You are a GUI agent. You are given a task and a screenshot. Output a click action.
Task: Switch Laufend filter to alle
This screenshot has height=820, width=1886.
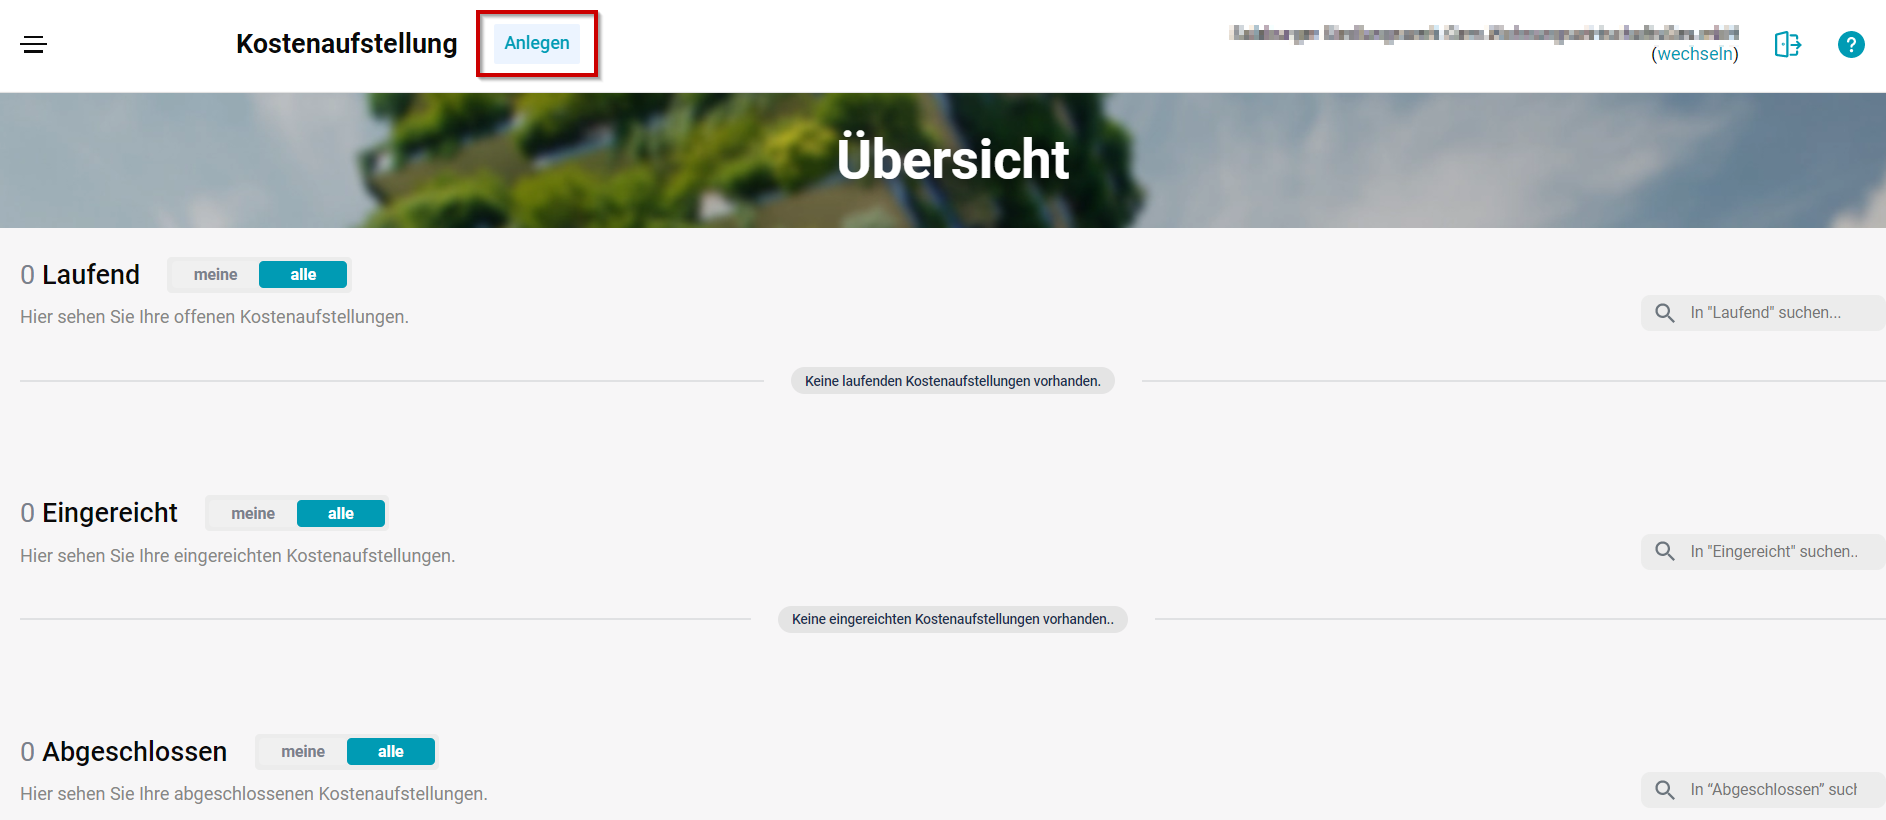tap(303, 275)
